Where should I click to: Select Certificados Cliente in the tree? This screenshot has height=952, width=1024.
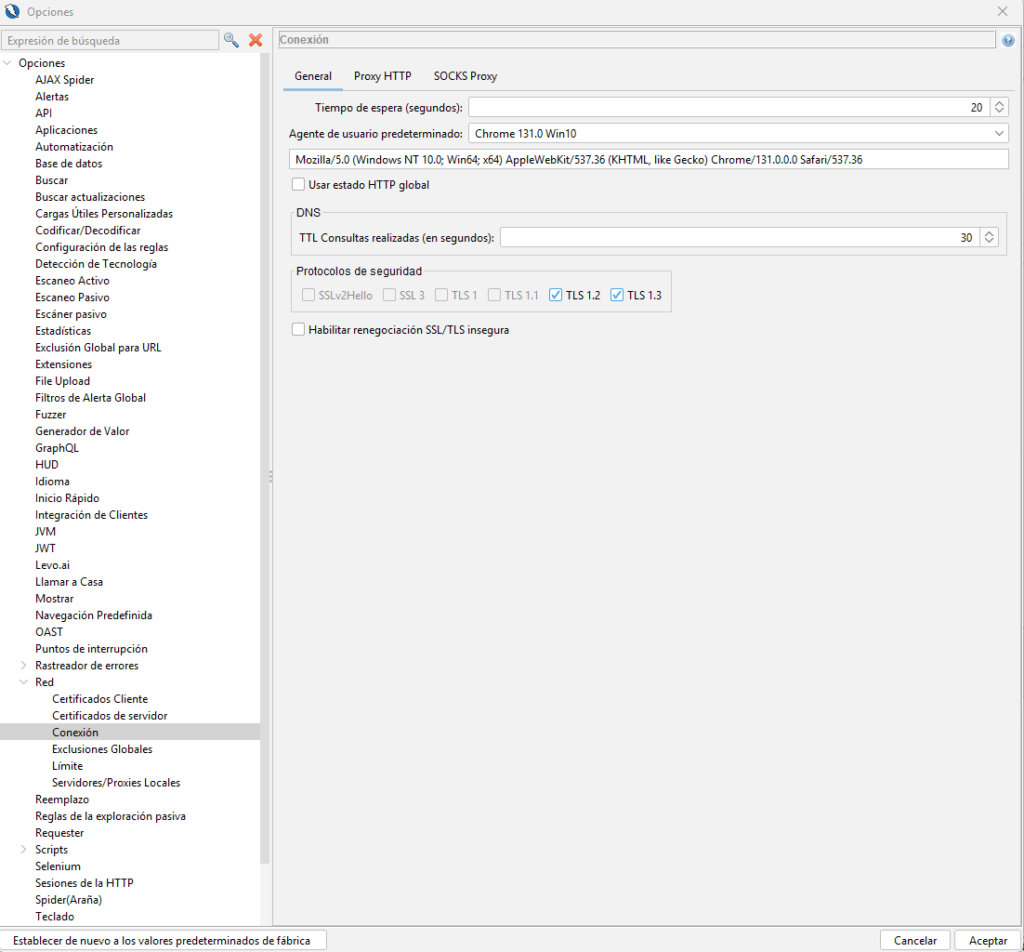click(100, 699)
